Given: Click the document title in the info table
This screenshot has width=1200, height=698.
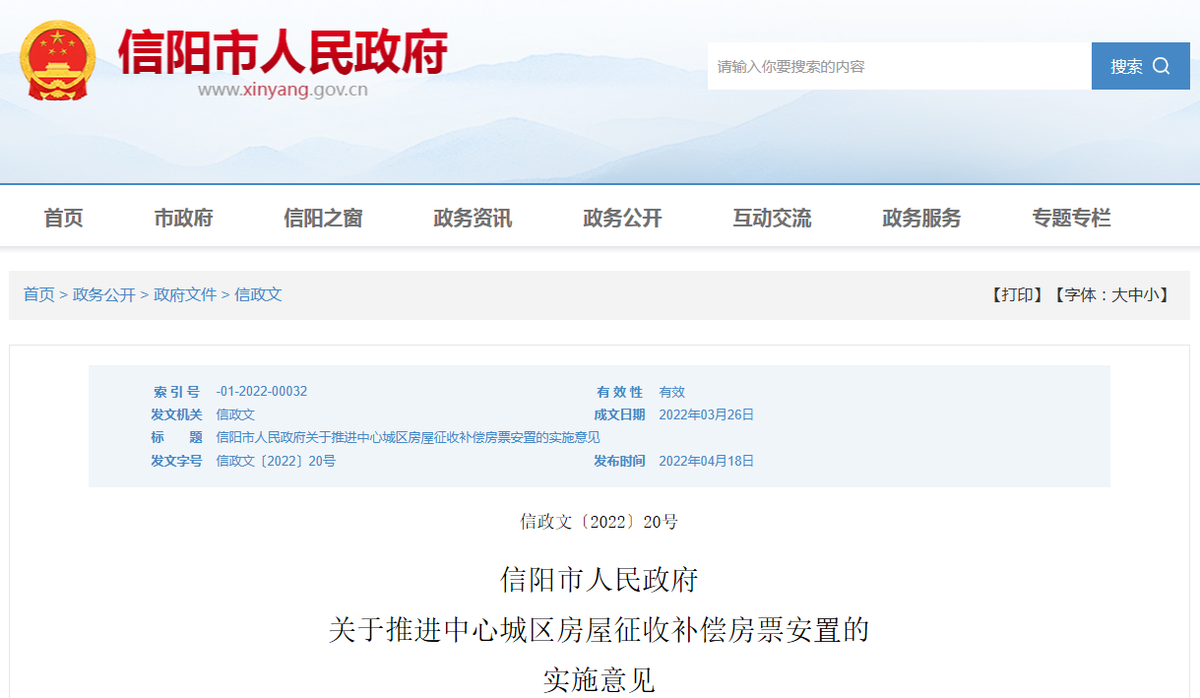Looking at the screenshot, I should [x=408, y=438].
